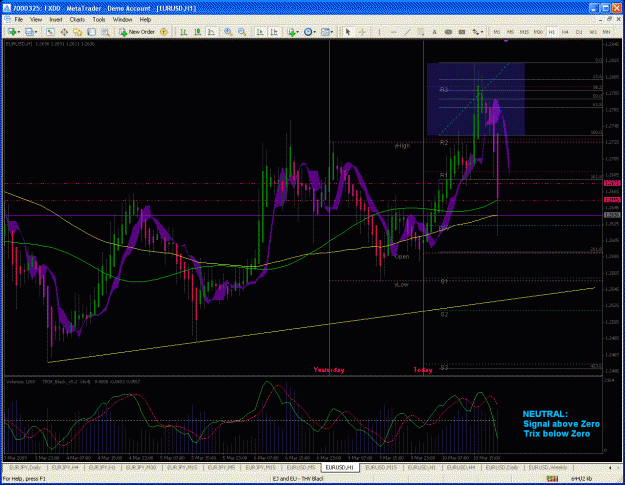The width and height of the screenshot is (625, 485).
Task: Open the Tools menu
Action: (x=99, y=19)
